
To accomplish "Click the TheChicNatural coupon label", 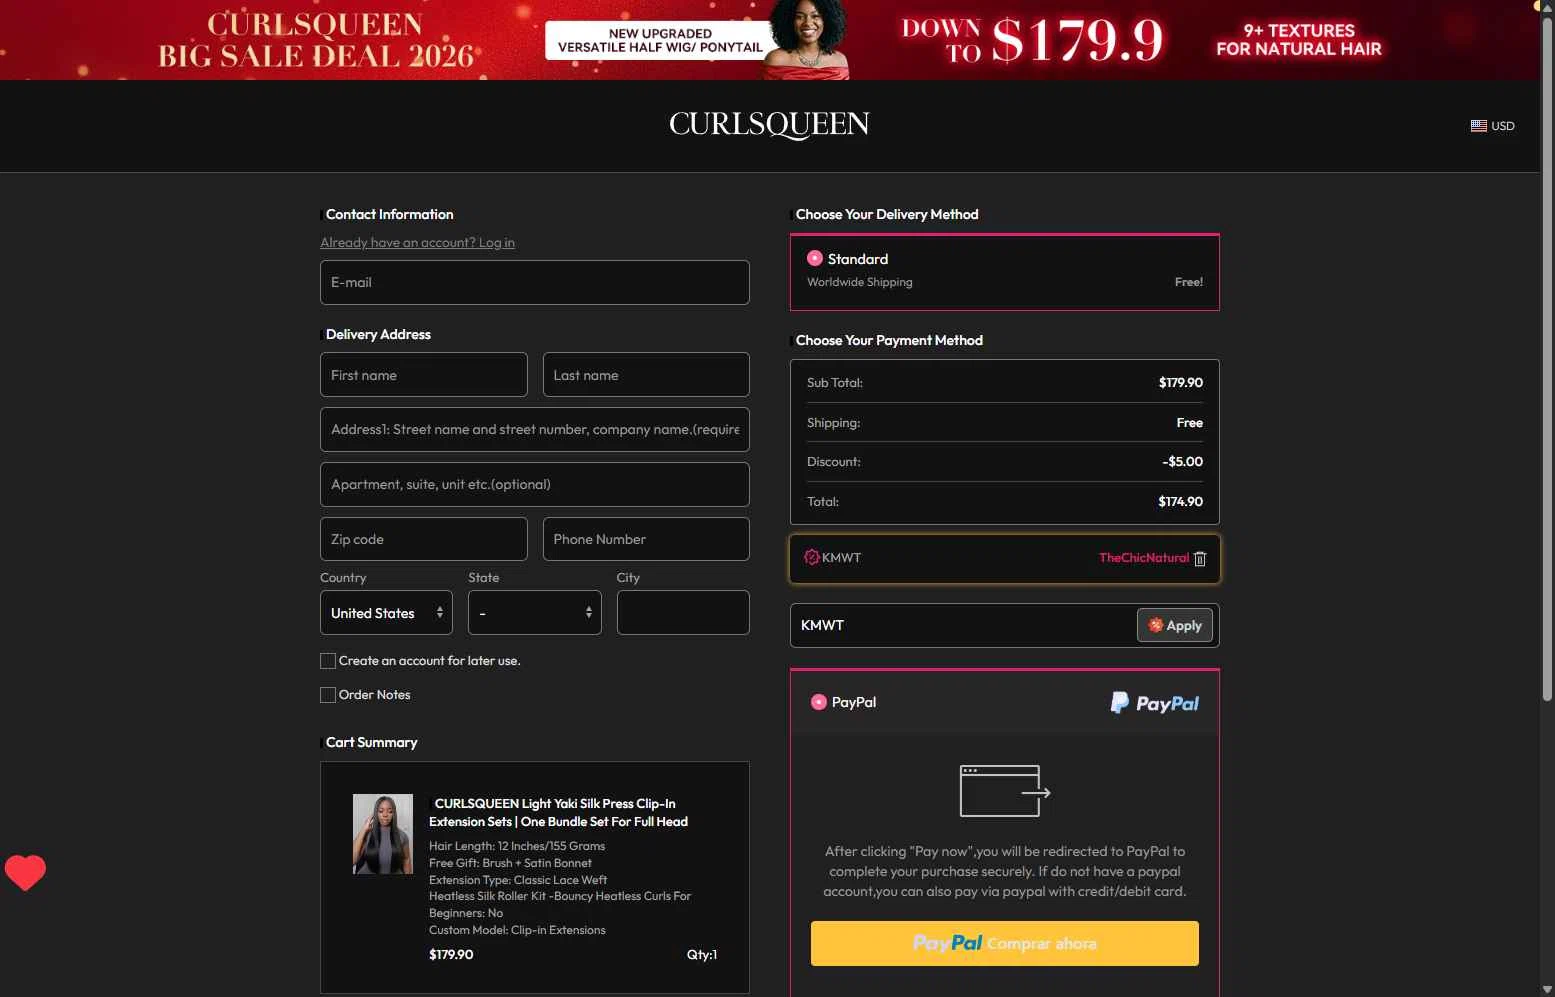I will [1144, 558].
